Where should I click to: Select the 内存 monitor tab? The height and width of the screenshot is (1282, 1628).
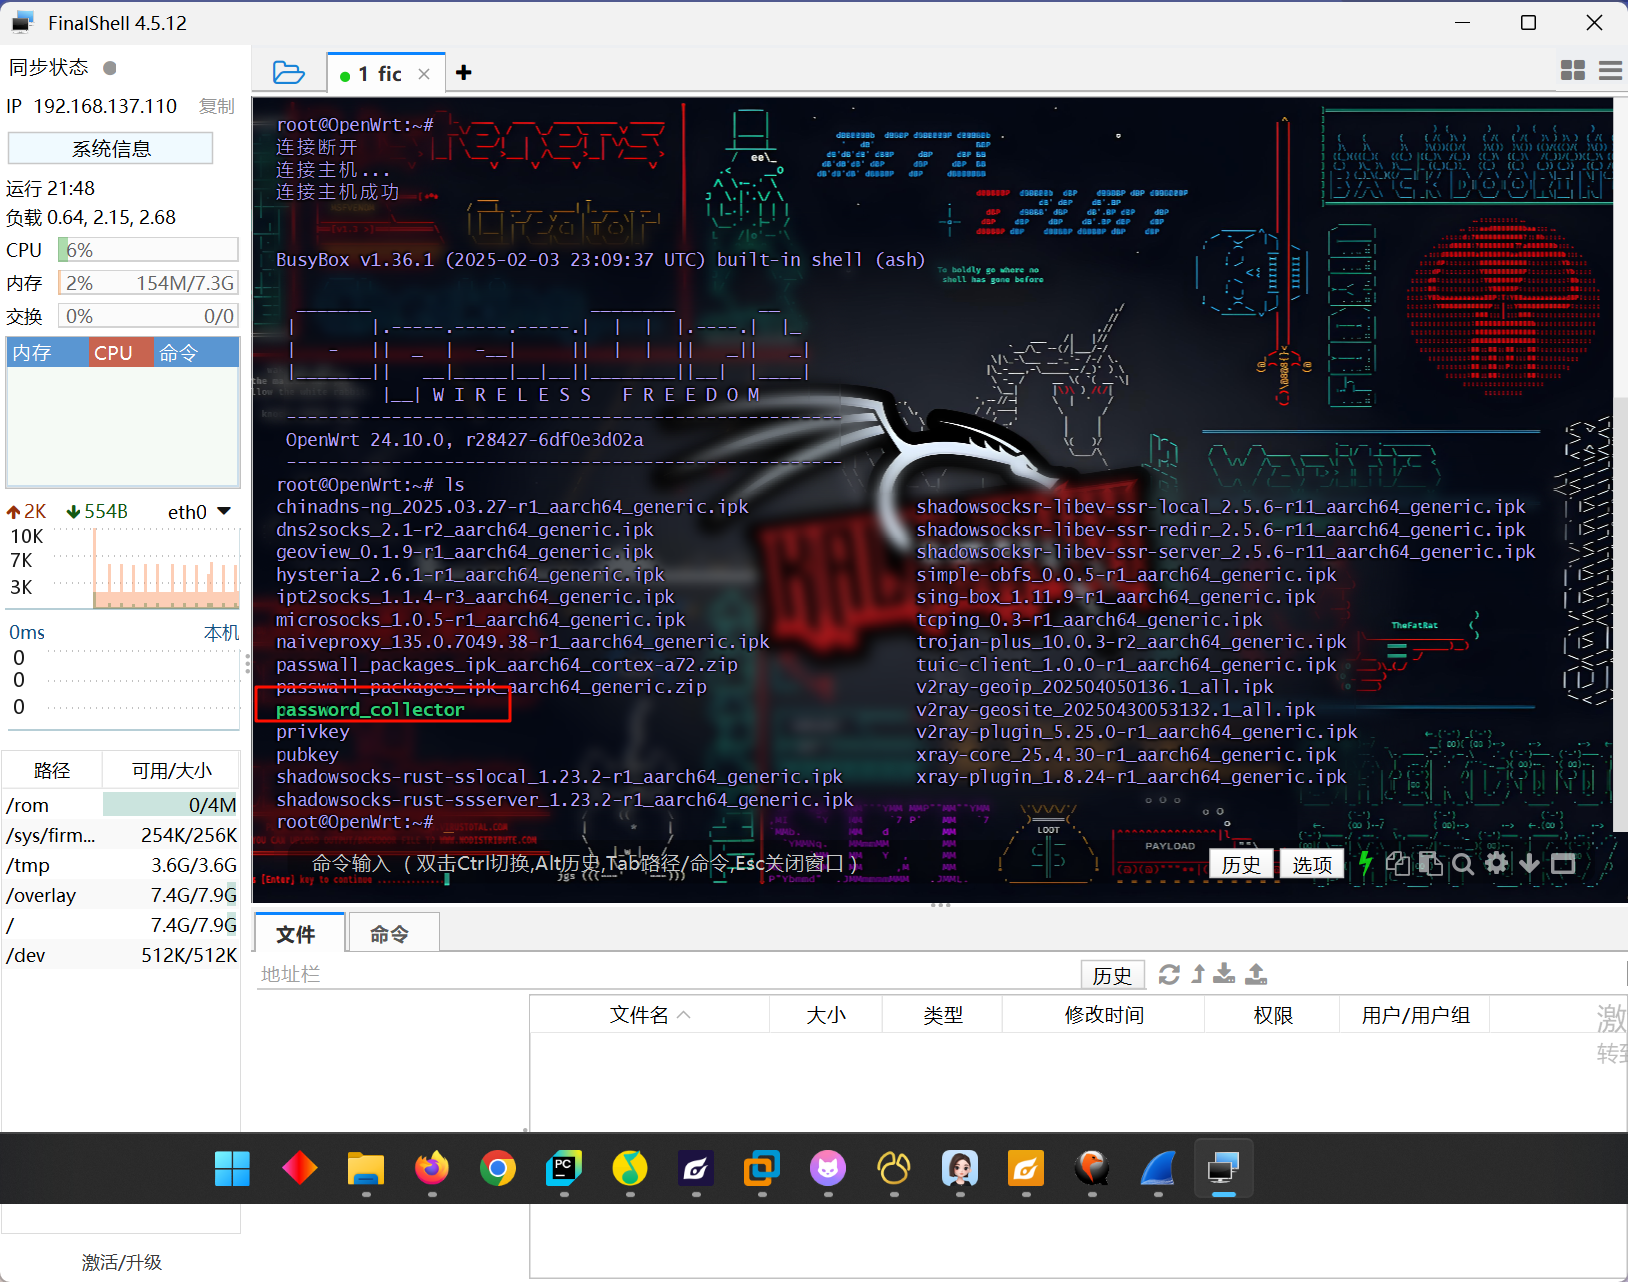coord(48,353)
